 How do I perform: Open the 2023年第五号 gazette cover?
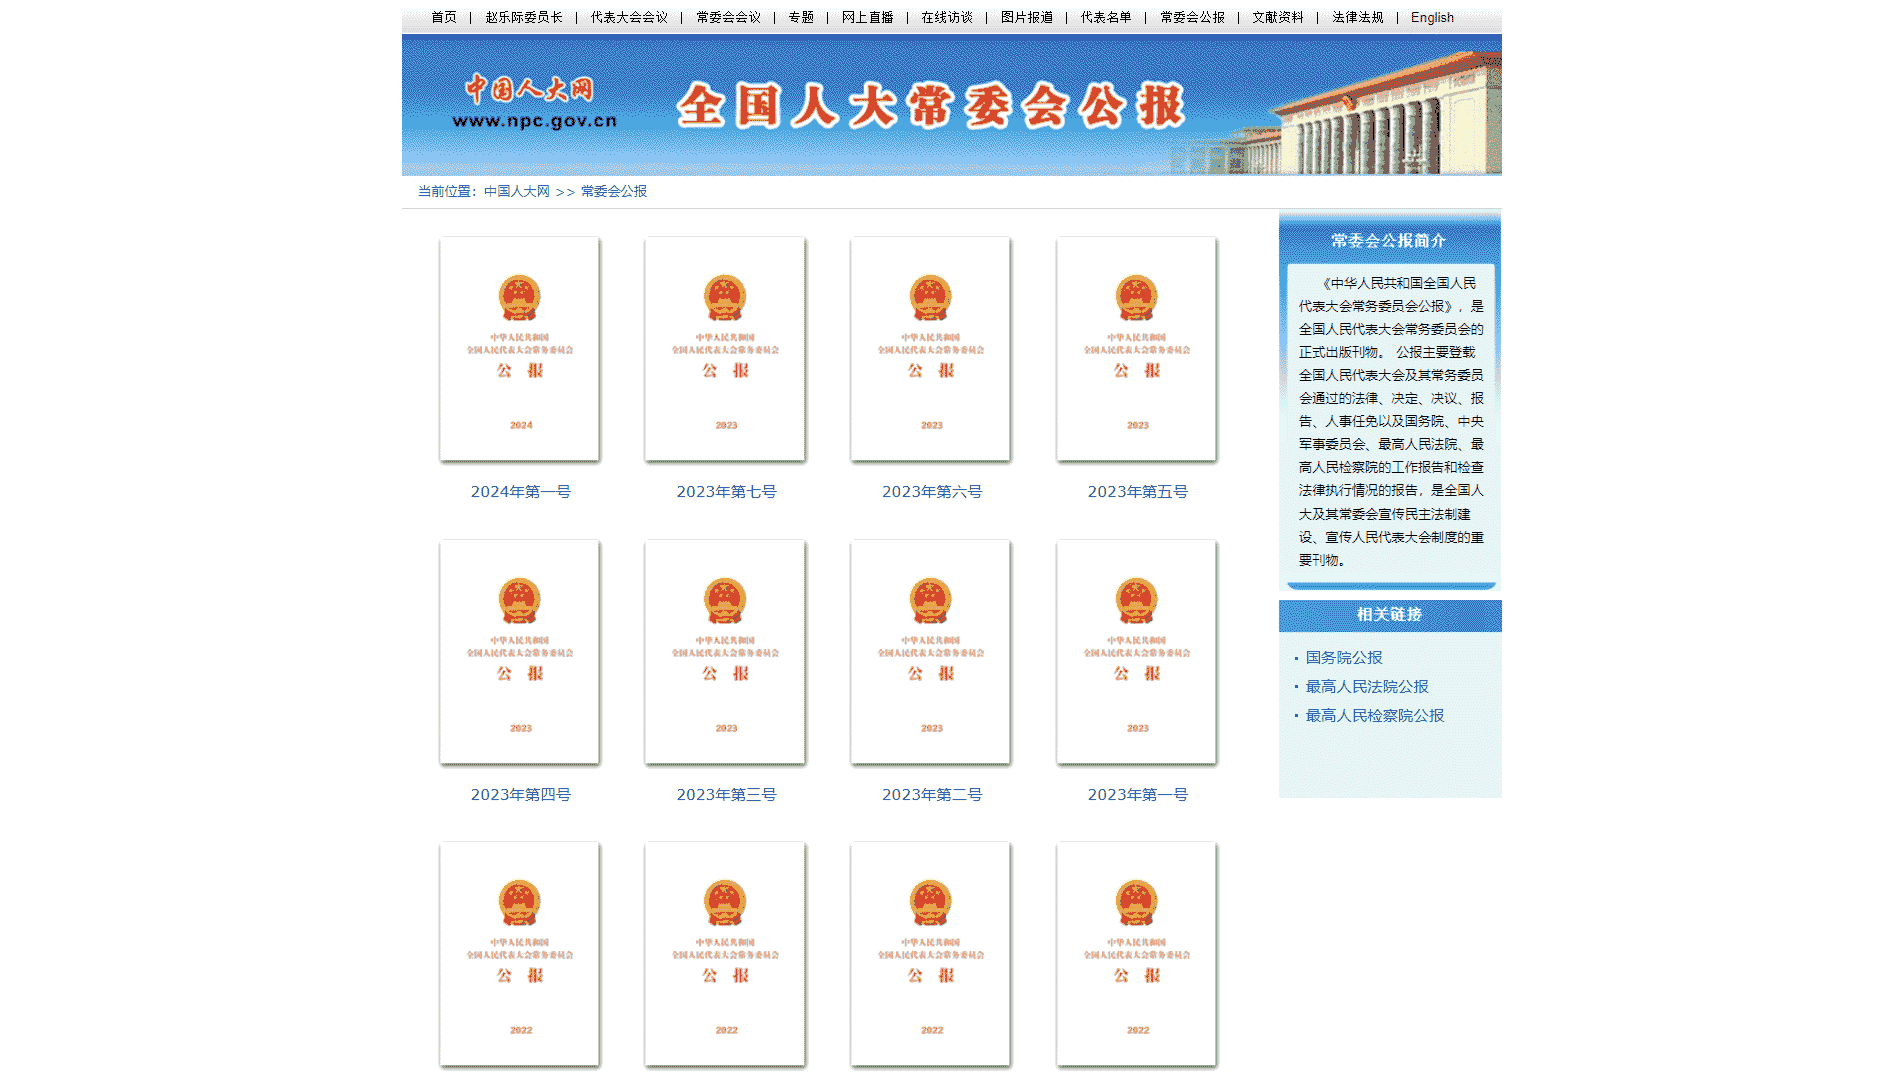click(1137, 349)
